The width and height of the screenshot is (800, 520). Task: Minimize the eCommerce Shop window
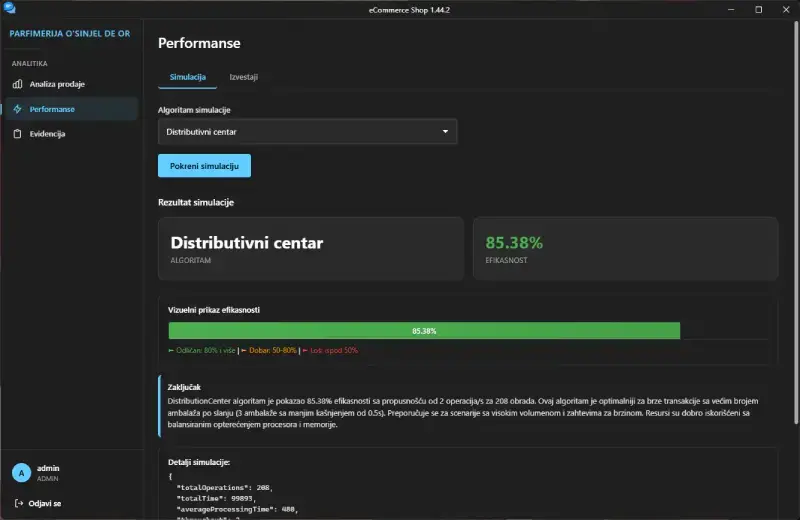click(731, 9)
